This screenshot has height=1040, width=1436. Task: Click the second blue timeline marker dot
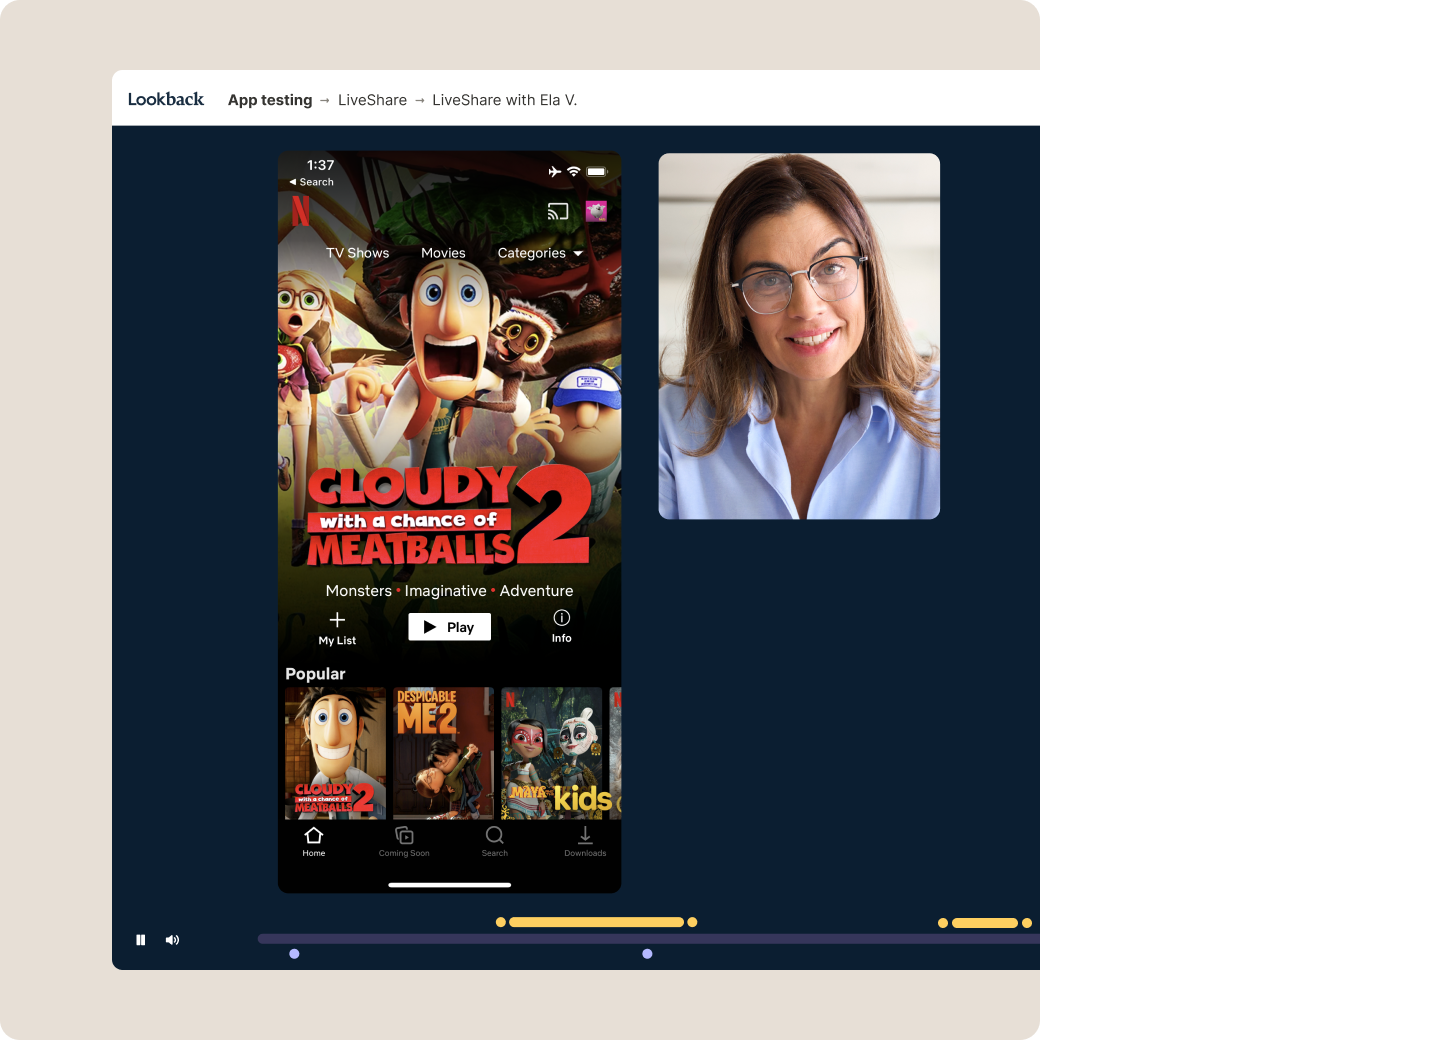pos(647,954)
